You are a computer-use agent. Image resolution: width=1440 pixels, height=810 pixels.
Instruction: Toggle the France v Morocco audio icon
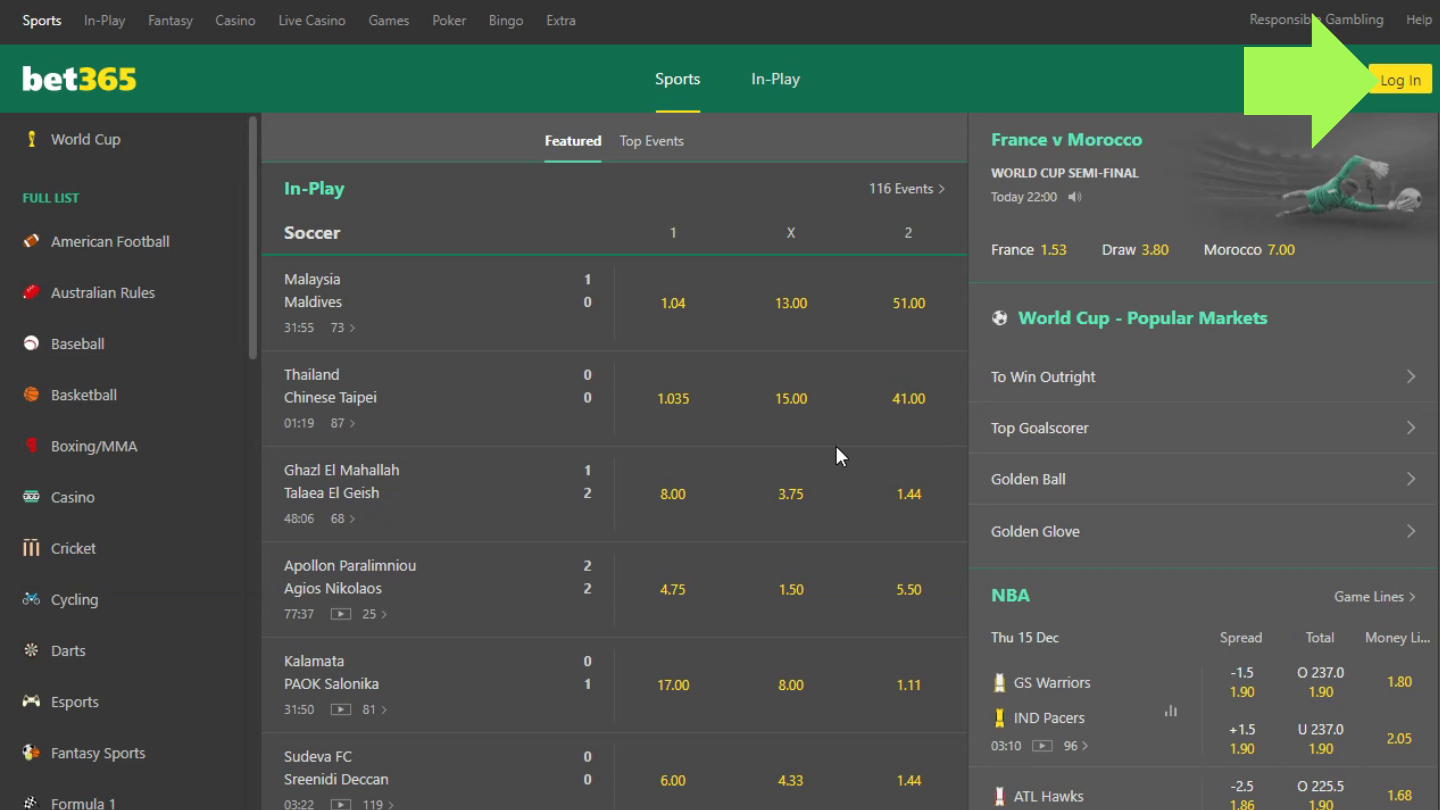1075,197
